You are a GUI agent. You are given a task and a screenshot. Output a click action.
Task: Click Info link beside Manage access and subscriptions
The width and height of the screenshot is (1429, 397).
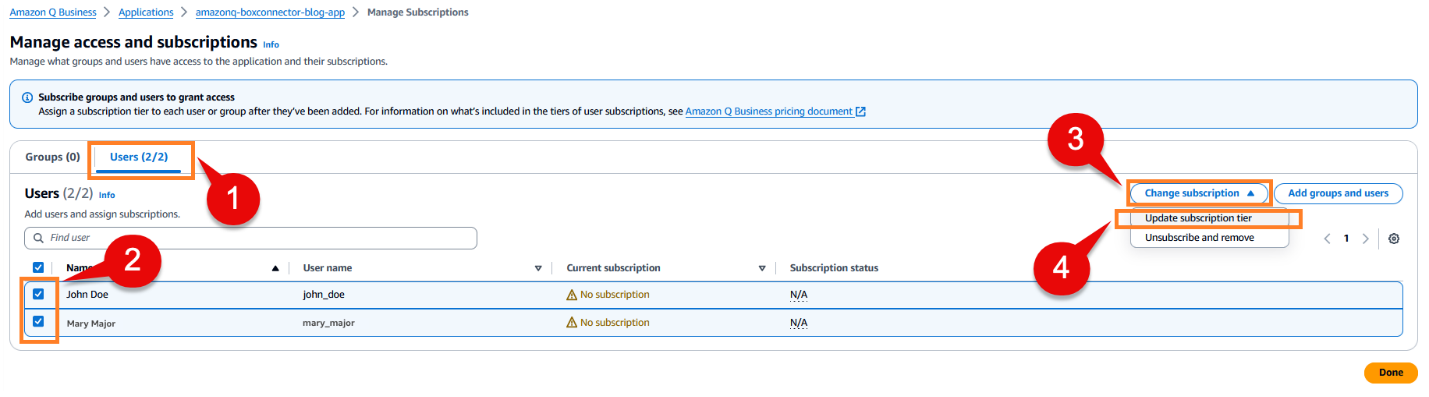[x=271, y=45]
